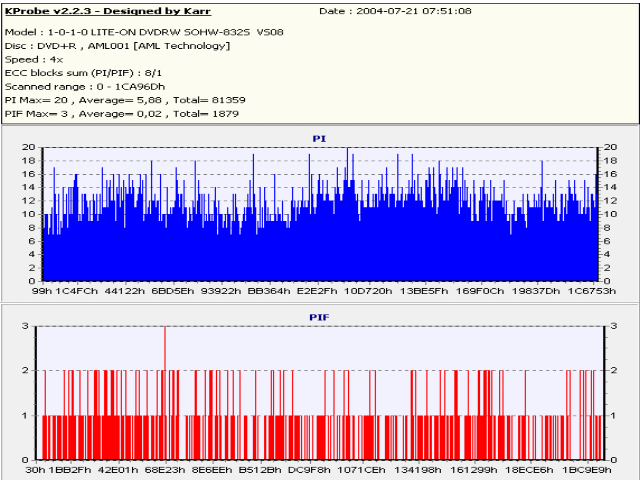Click the PIF Max= 3 statistics line

[122, 114]
